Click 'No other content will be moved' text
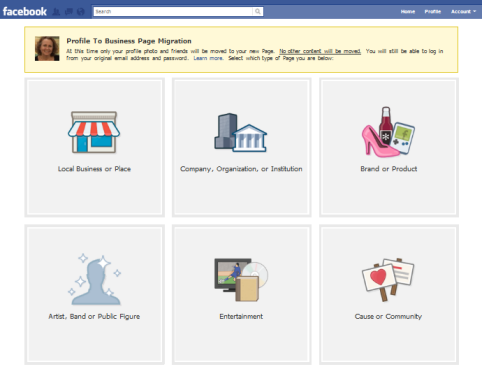The height and width of the screenshot is (380, 482). click(320, 51)
